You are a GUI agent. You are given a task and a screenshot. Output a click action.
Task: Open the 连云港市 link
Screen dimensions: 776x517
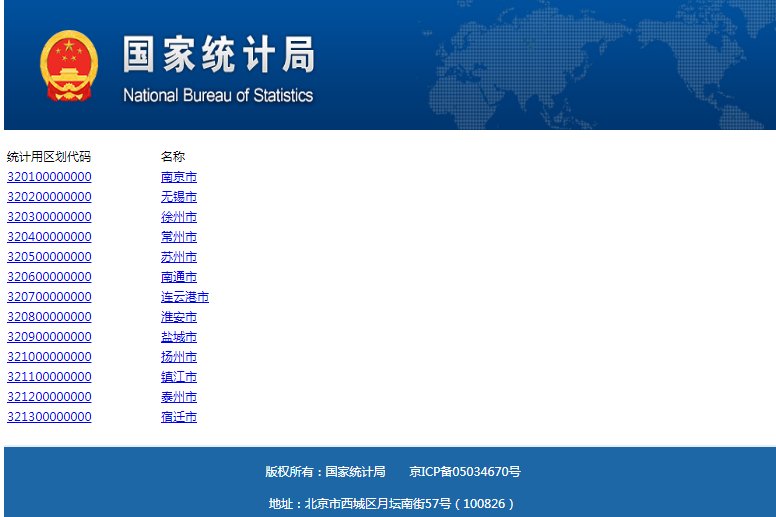click(x=185, y=297)
